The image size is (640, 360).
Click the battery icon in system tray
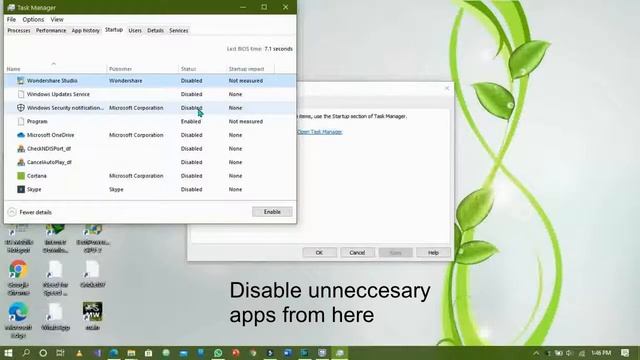(559, 353)
